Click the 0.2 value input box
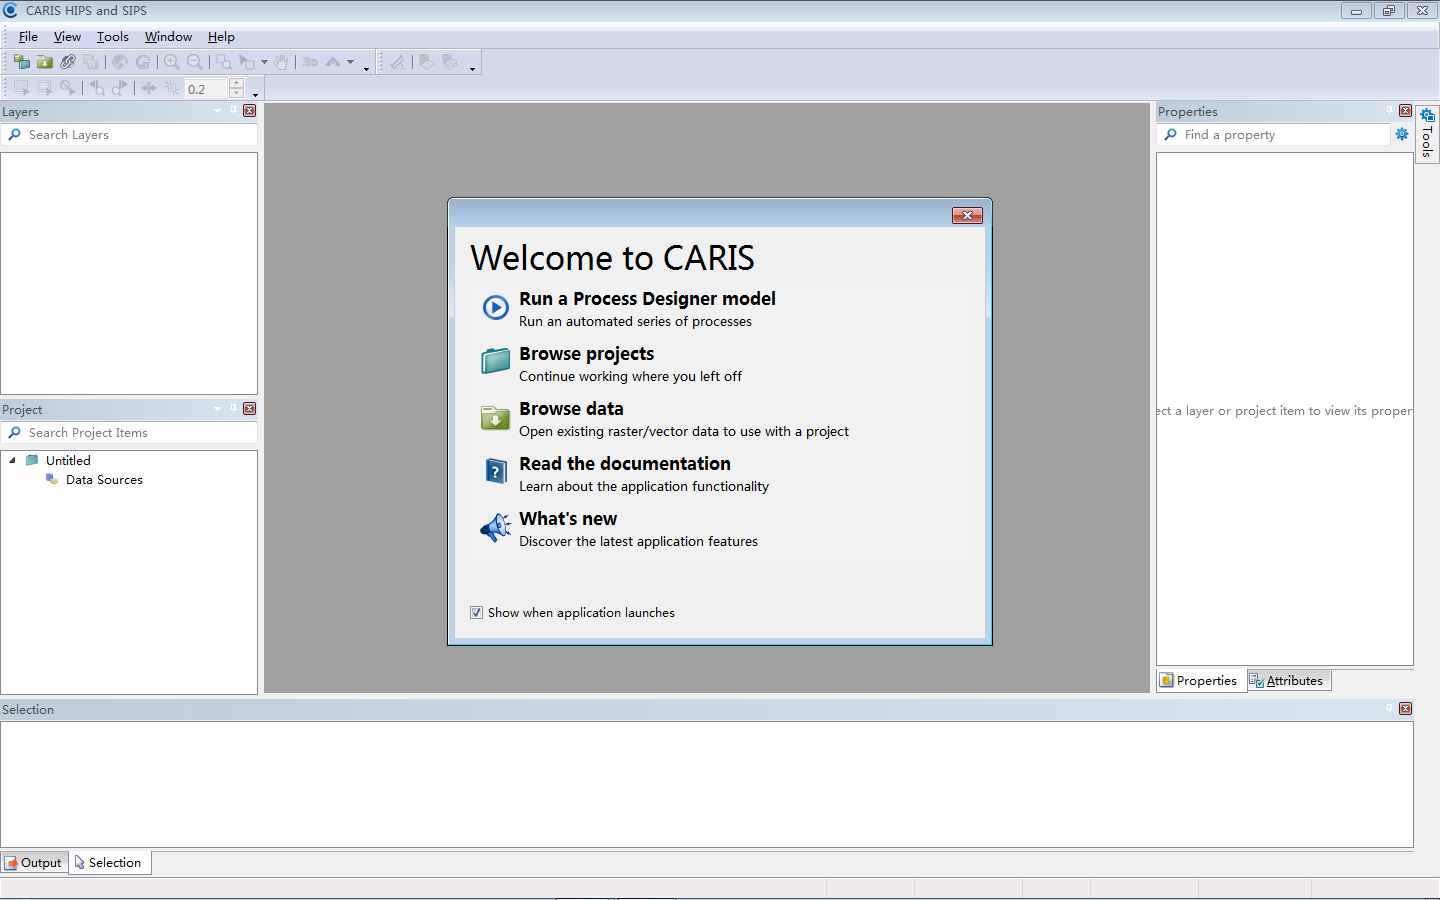The width and height of the screenshot is (1440, 900). tap(206, 88)
